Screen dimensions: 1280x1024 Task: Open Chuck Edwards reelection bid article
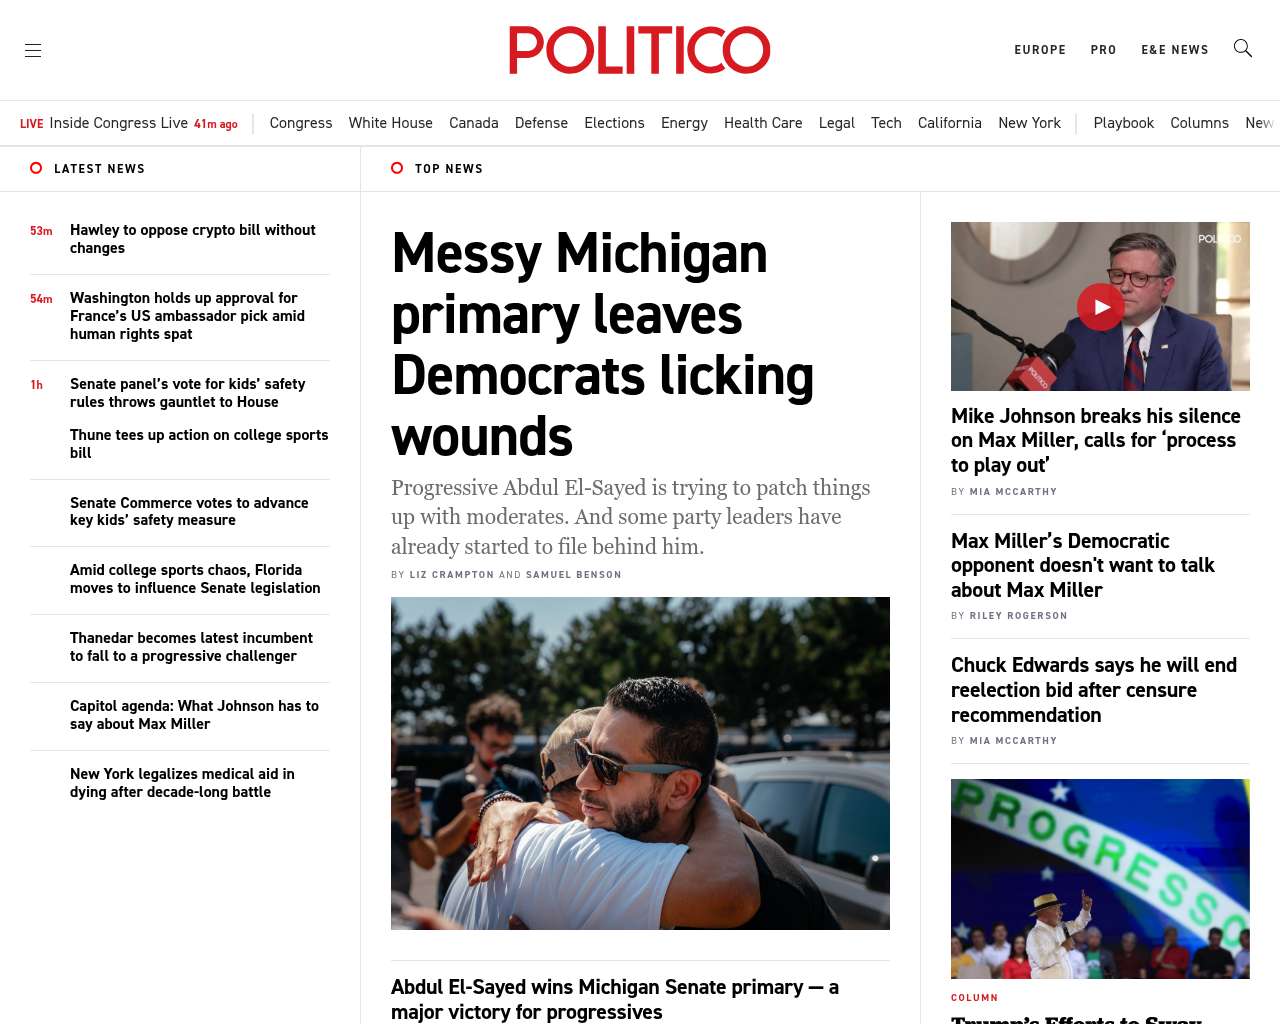click(x=1094, y=690)
